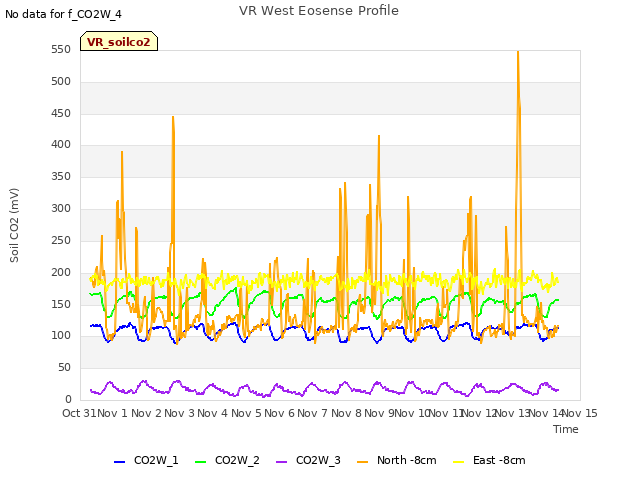Click the chart title VR West Eosense Profile
The image size is (640, 480).
tap(319, 11)
